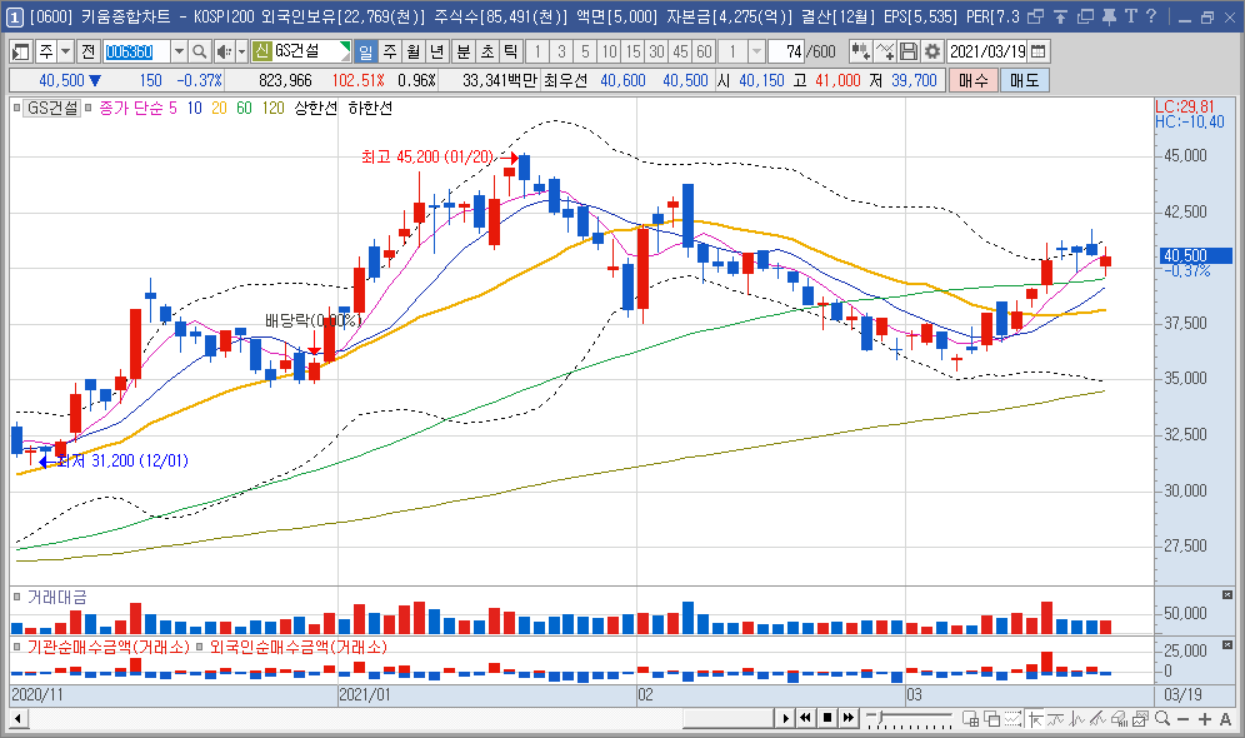This screenshot has width=1245, height=738.
Task: Open the speaker options dropdown arrow
Action: tap(242, 51)
